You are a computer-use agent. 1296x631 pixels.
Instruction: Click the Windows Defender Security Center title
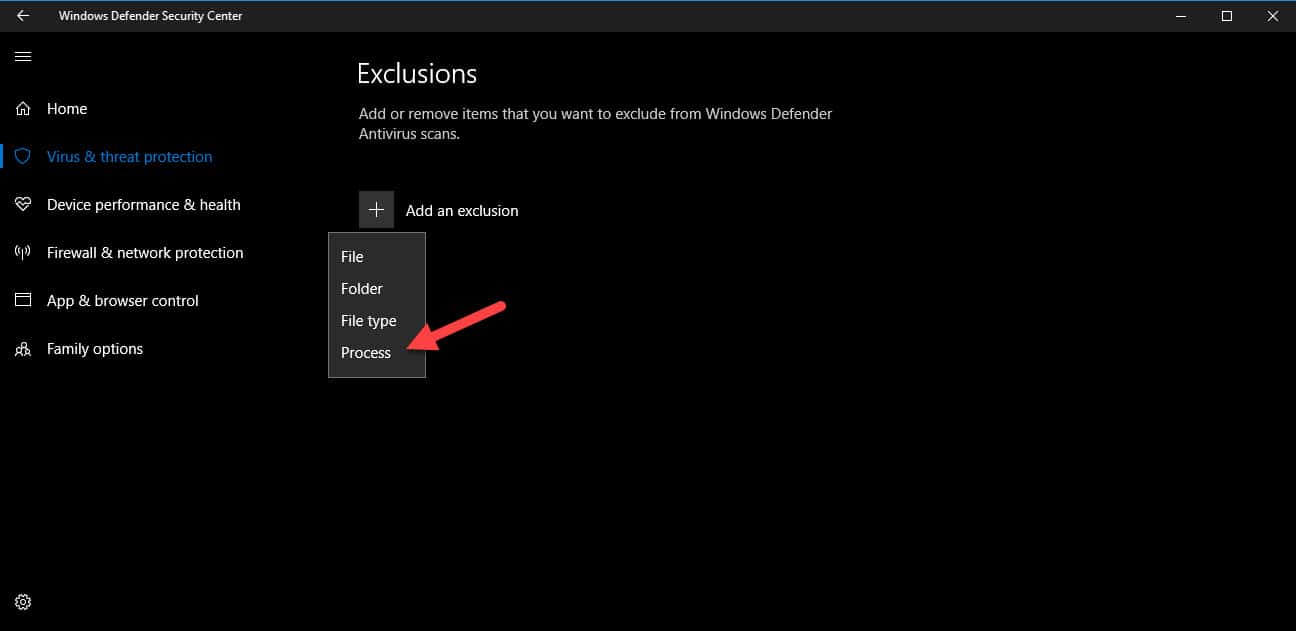(150, 16)
